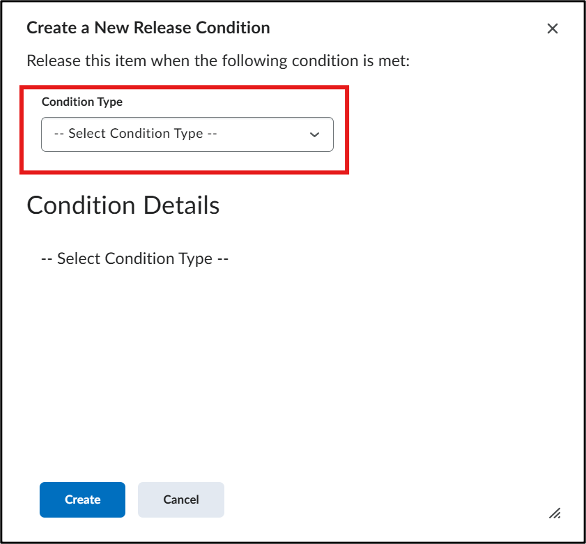Select the -- Select Condition Type -- combo box text
The height and width of the screenshot is (544, 586).
coord(136,133)
